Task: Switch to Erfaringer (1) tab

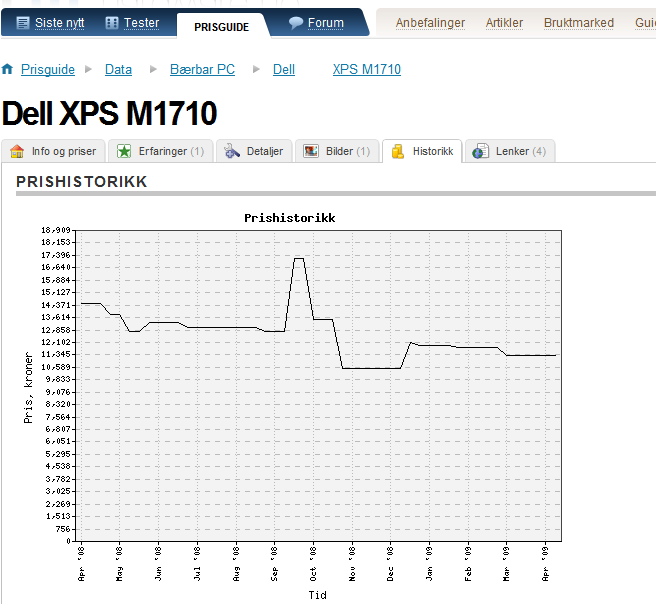Action: pyautogui.click(x=161, y=151)
